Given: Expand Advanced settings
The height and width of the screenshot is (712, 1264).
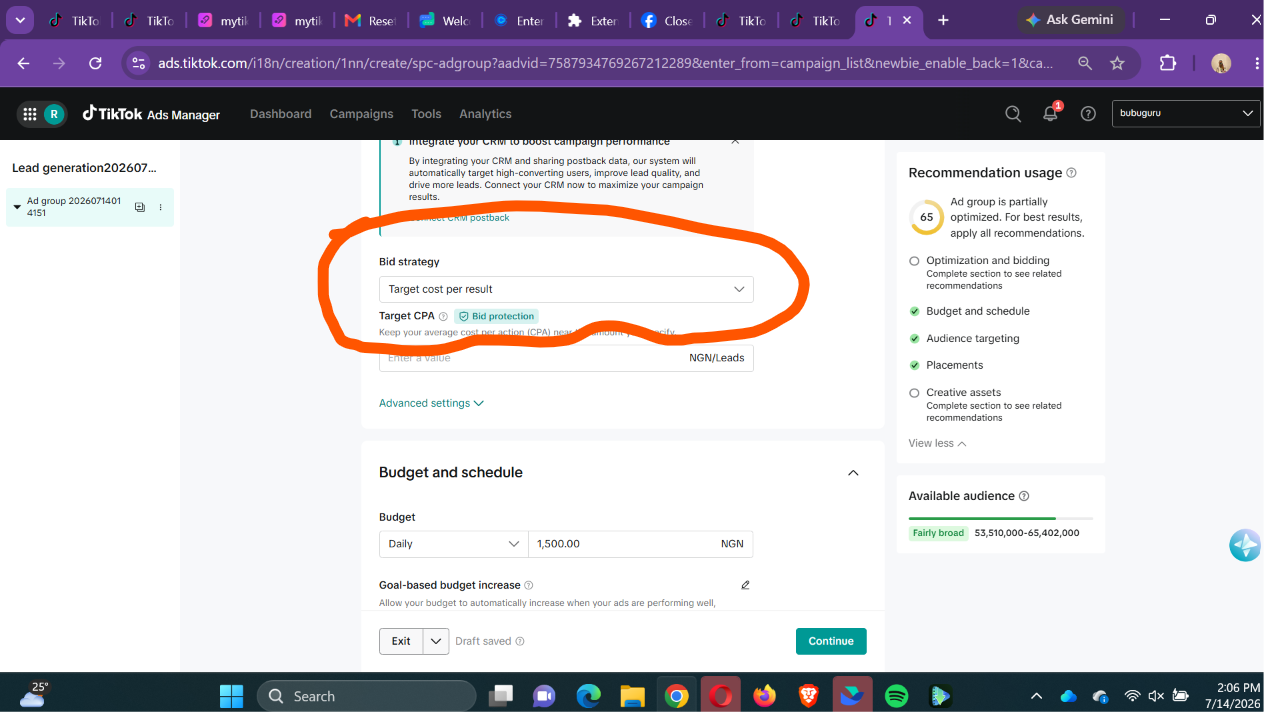Looking at the screenshot, I should (x=431, y=403).
